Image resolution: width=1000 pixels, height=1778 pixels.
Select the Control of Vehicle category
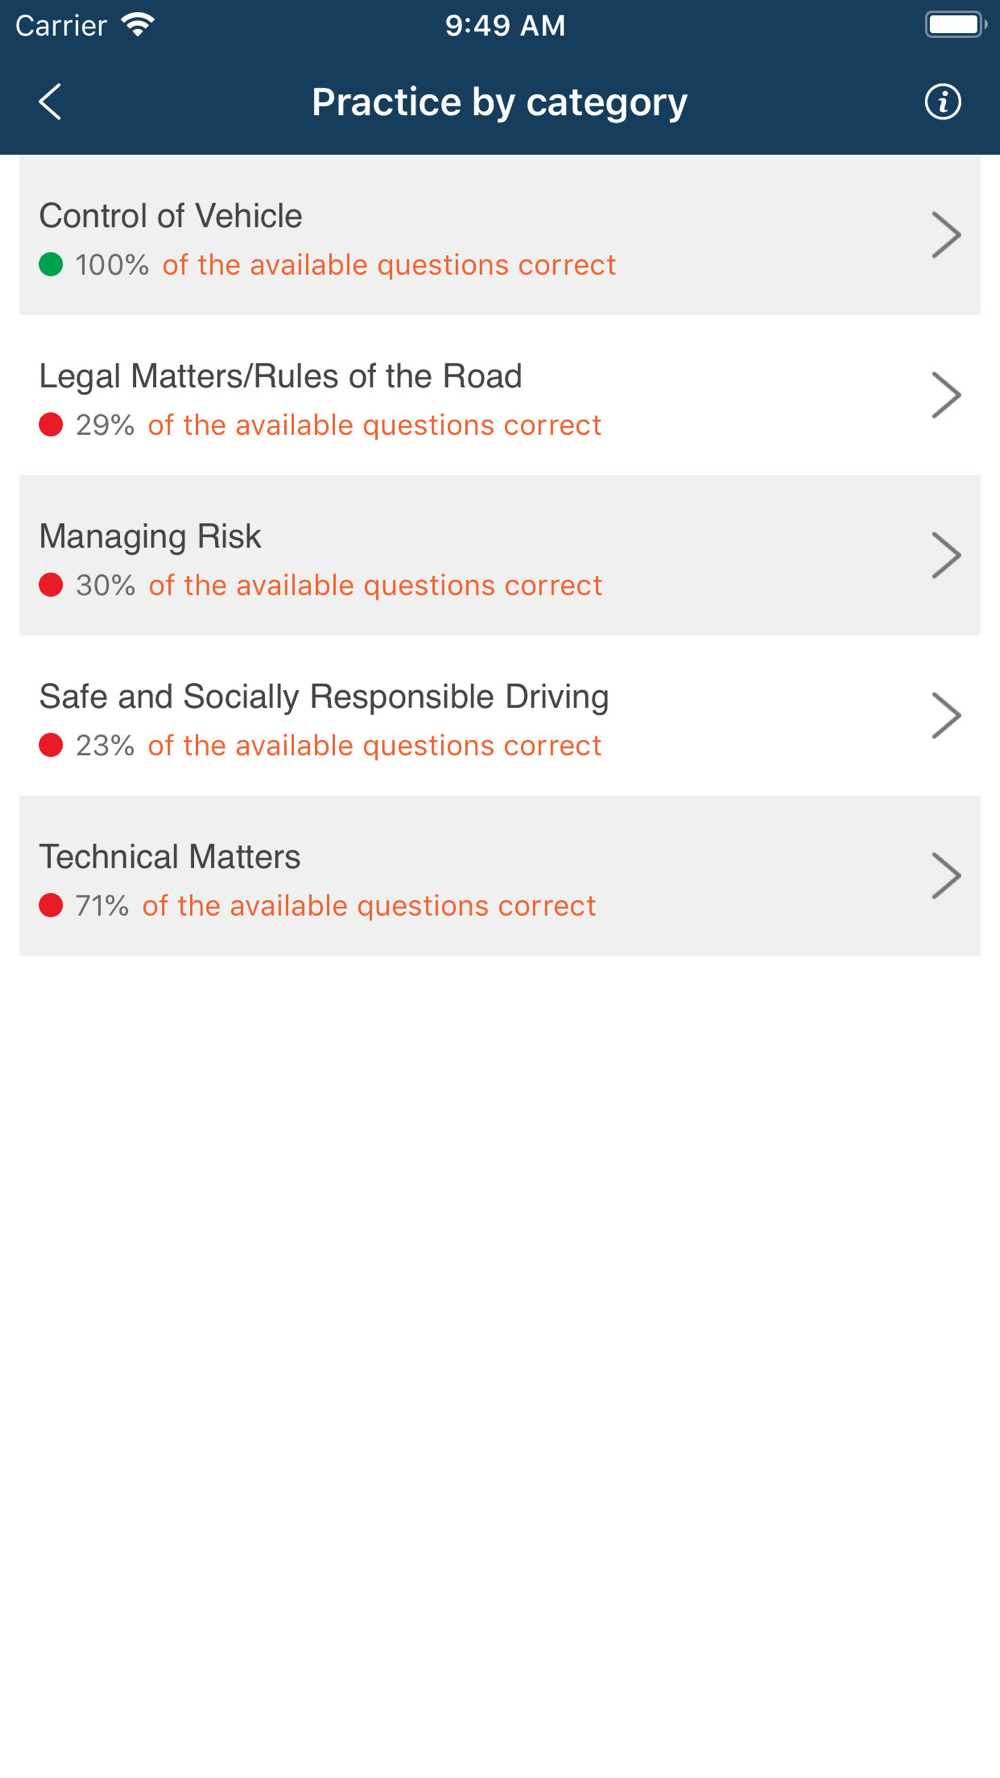(x=500, y=235)
